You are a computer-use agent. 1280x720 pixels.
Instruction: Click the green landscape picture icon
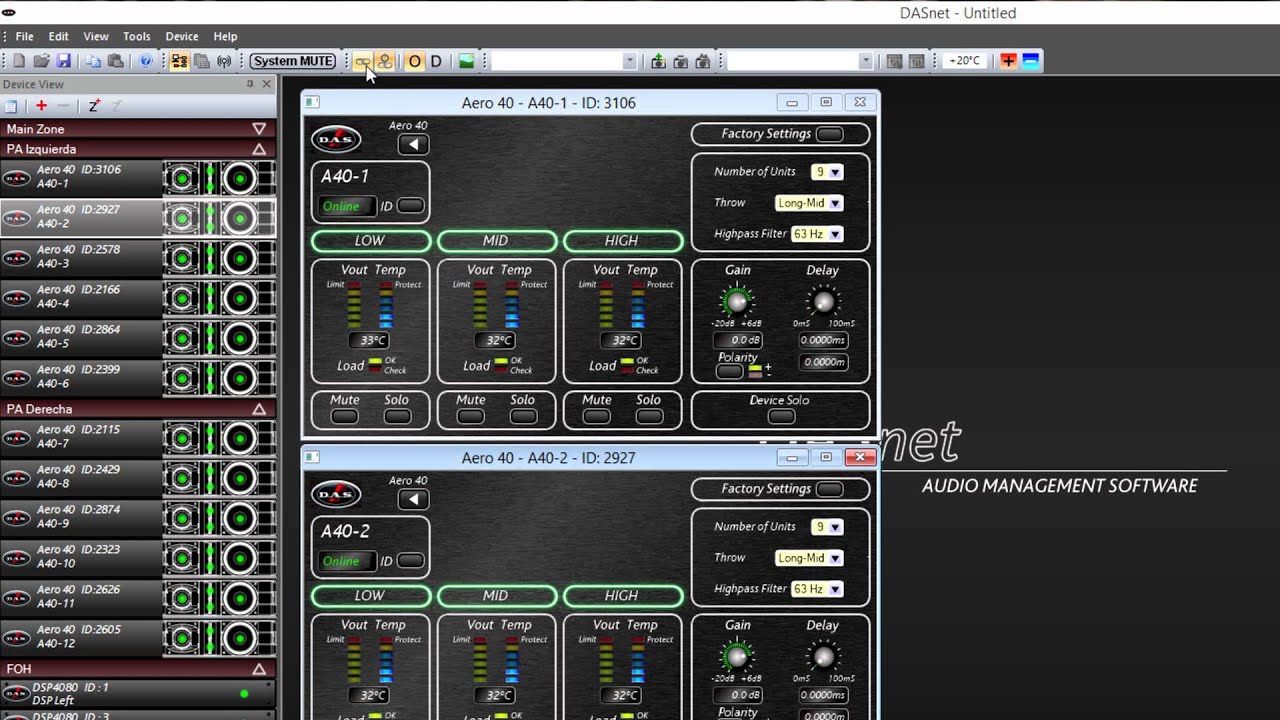[x=466, y=61]
